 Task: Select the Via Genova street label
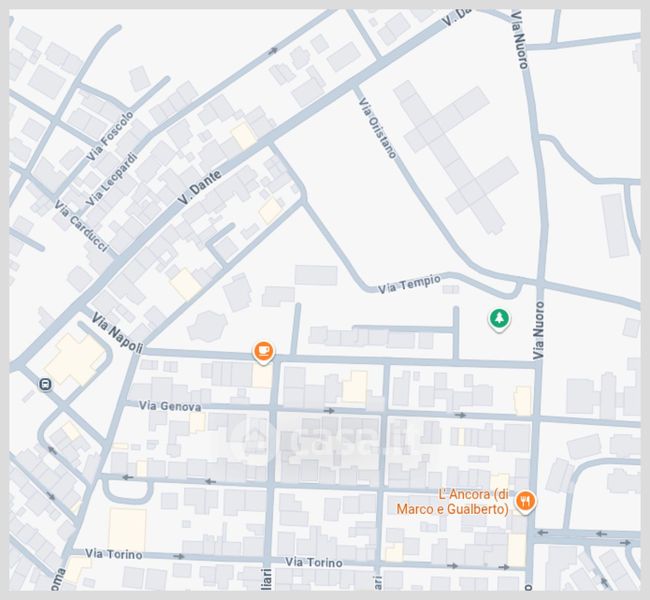click(170, 406)
